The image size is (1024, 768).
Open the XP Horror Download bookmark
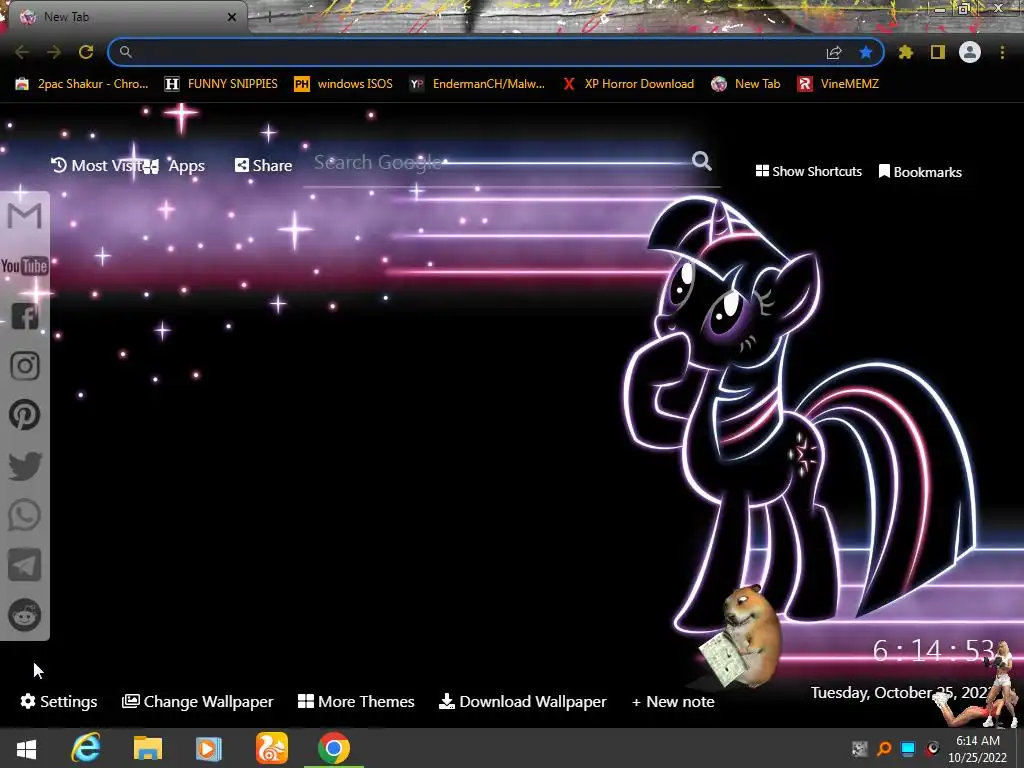(x=628, y=84)
